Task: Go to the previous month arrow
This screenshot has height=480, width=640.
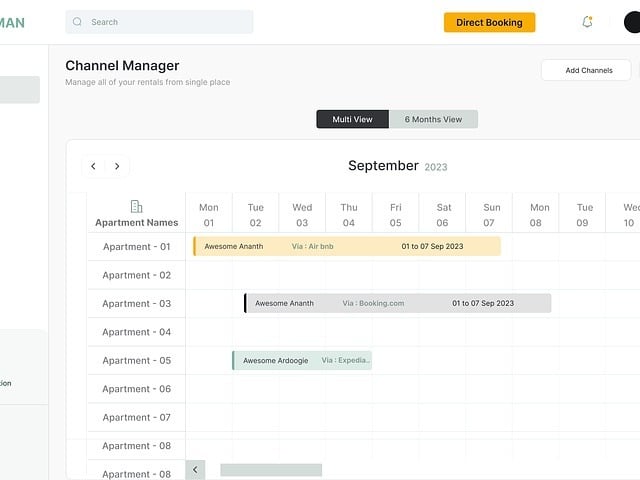Action: pos(93,166)
